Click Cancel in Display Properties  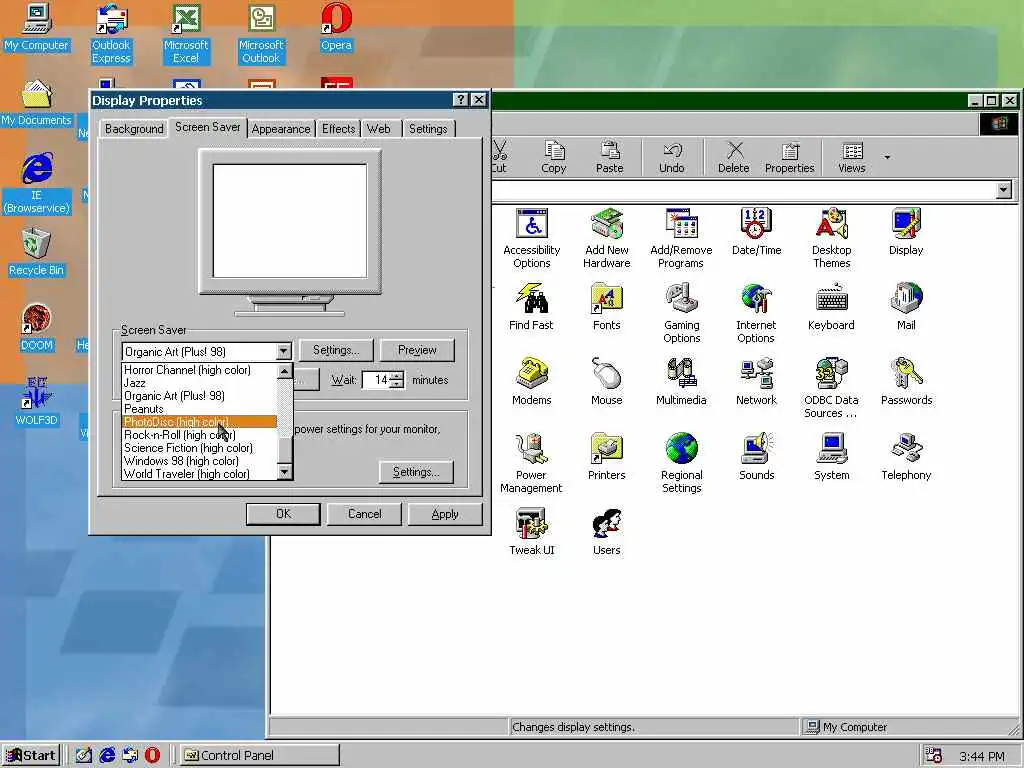click(x=364, y=514)
